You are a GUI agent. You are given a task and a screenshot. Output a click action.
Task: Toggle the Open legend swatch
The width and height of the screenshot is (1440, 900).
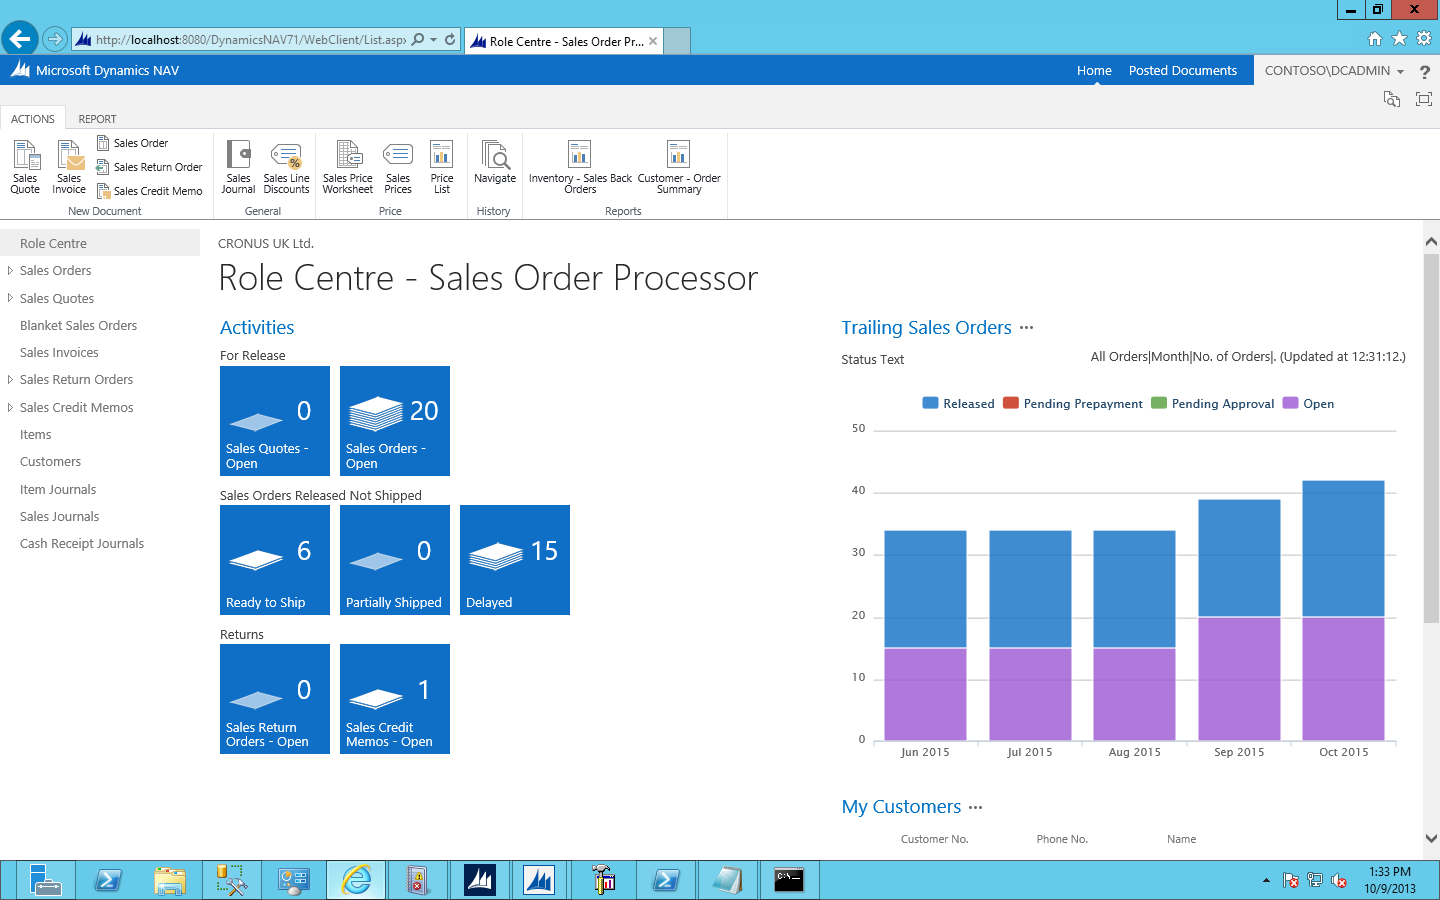1290,403
